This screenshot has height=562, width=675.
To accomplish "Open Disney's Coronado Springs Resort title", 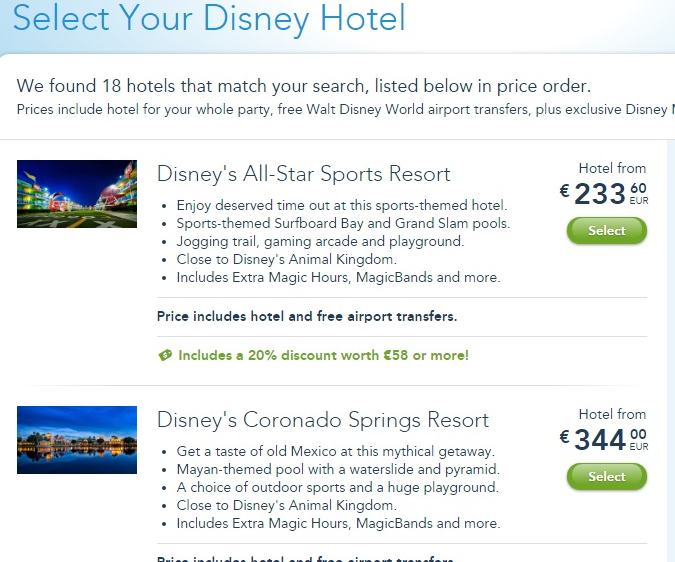I will pyautogui.click(x=323, y=420).
